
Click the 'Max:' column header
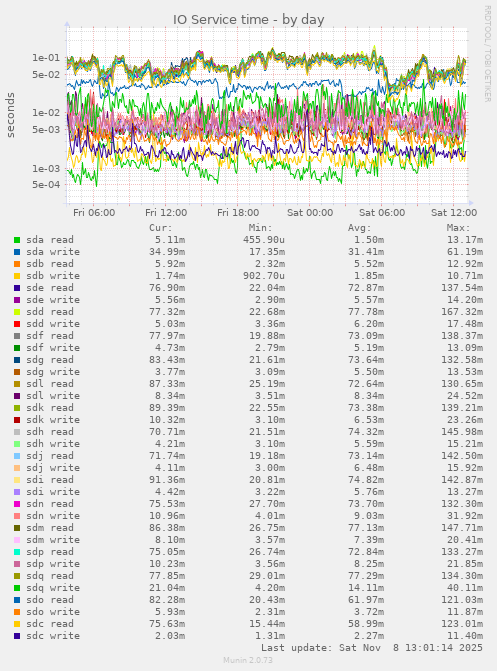point(458,228)
